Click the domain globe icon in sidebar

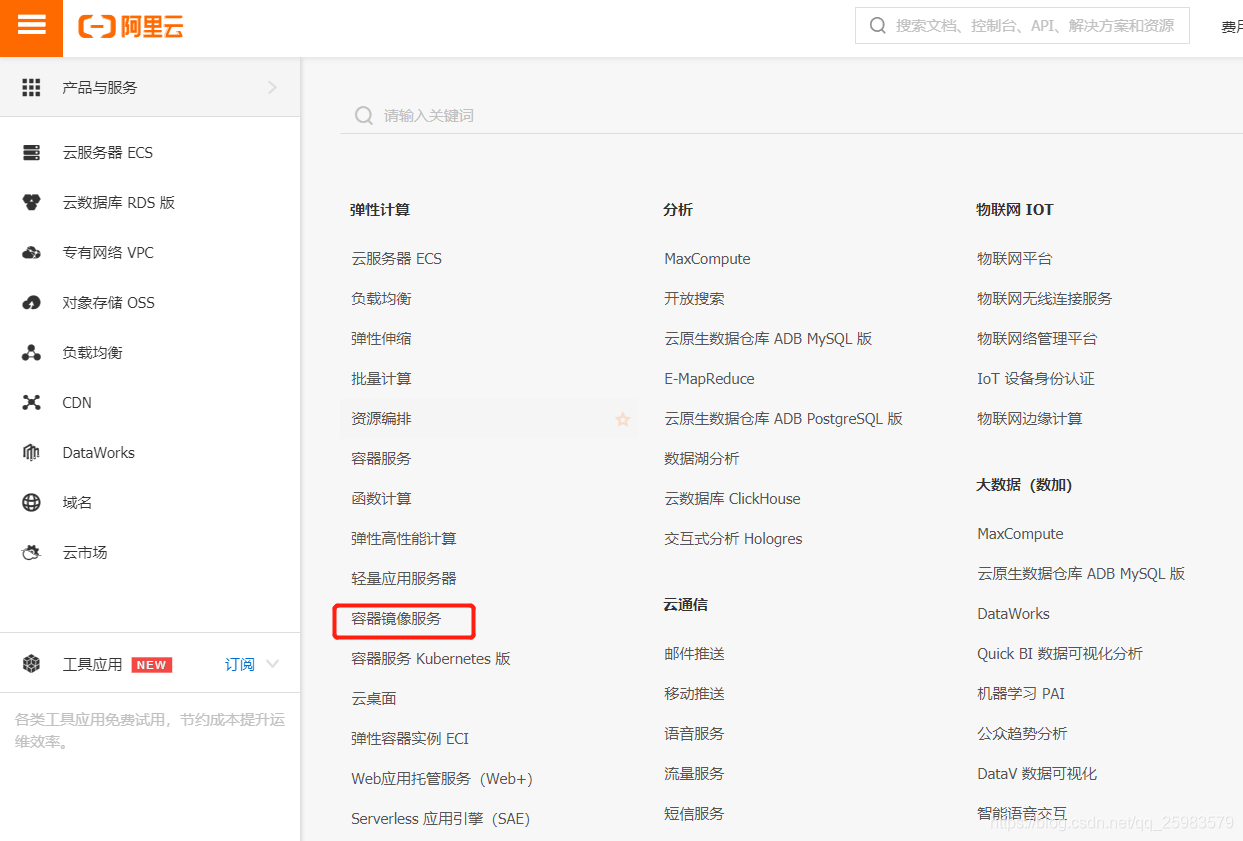[31, 503]
